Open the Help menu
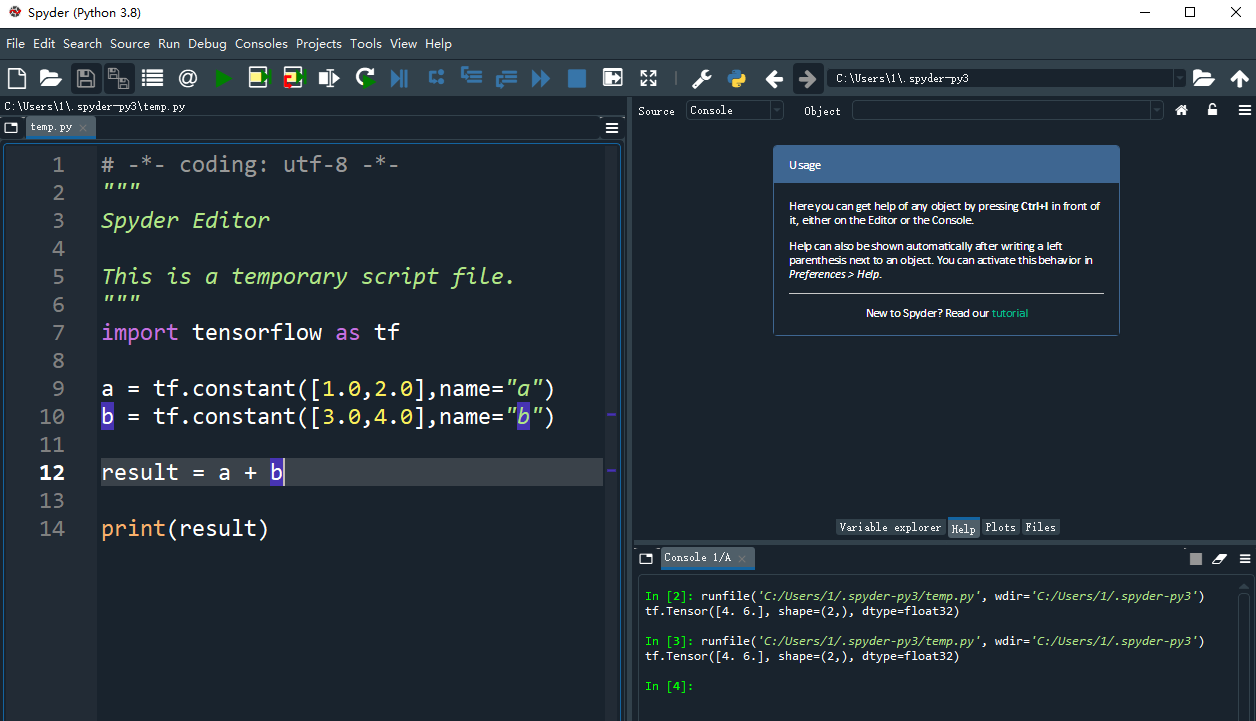 click(x=438, y=43)
